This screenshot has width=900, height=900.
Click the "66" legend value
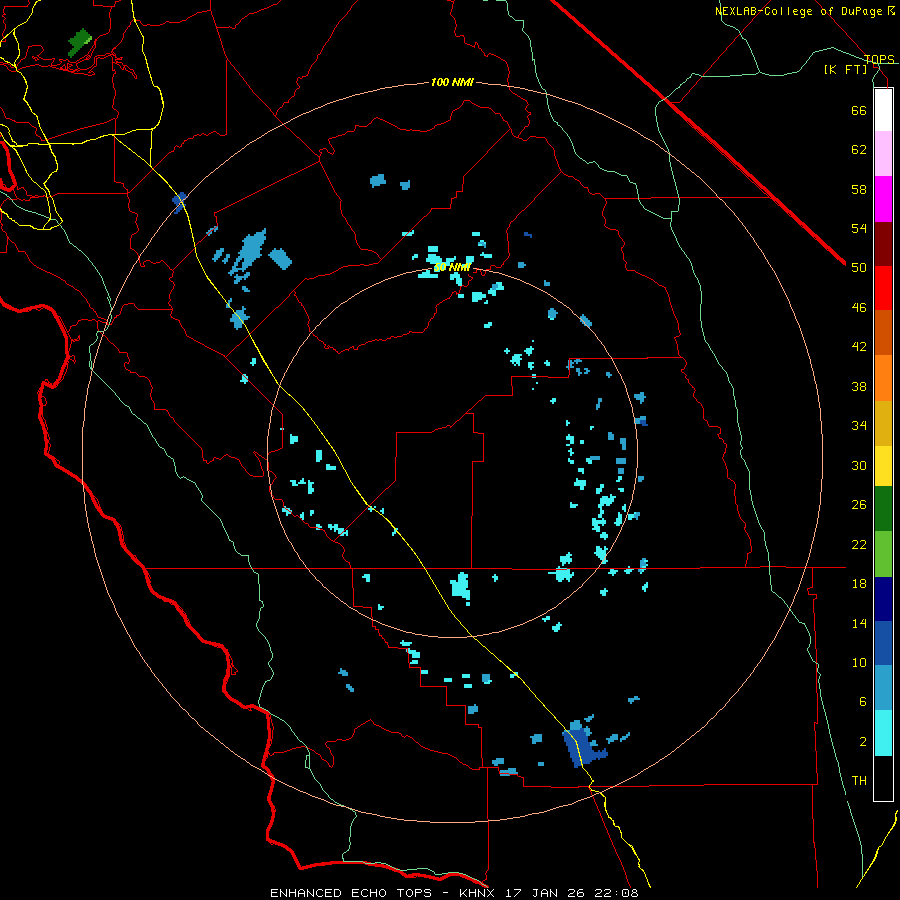[859, 110]
